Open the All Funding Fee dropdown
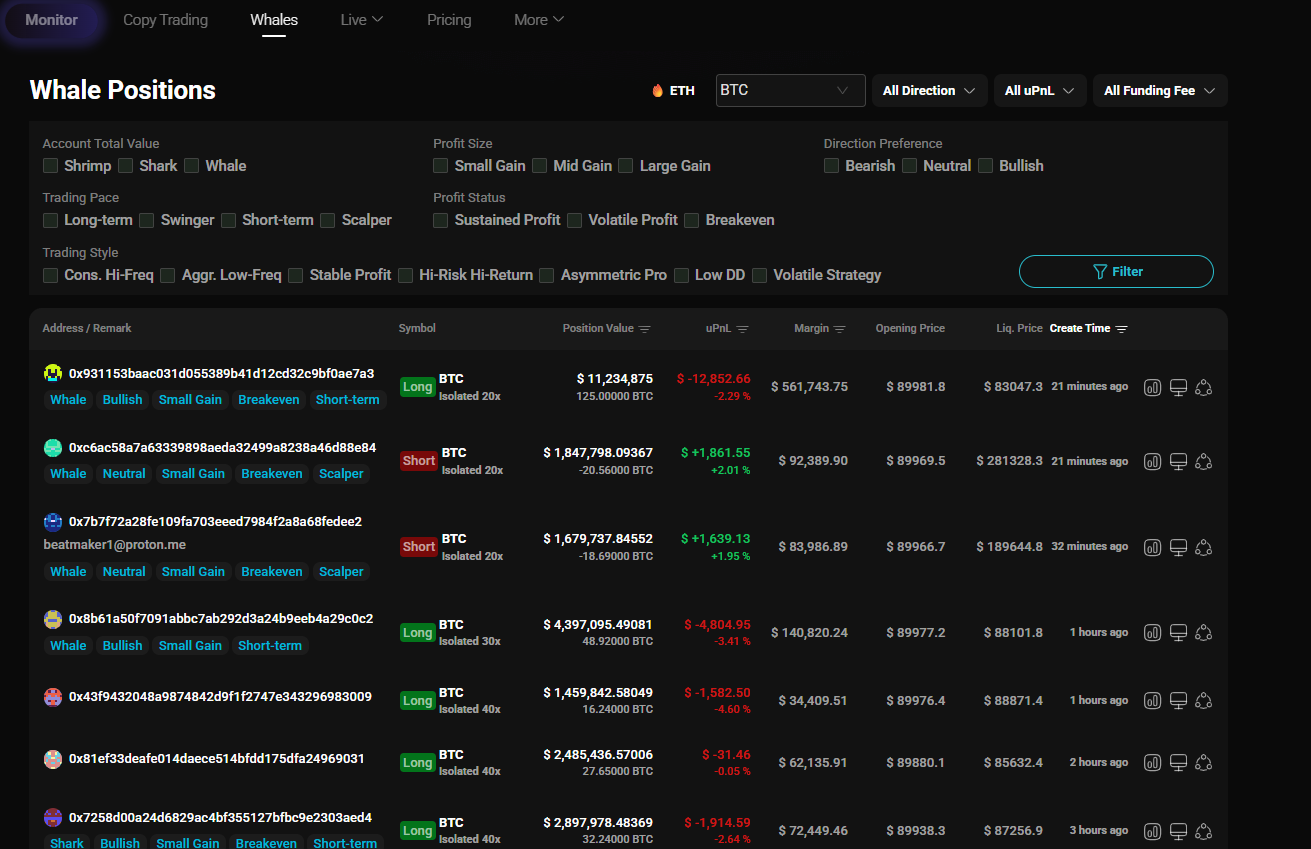Viewport: 1311px width, 849px height. pyautogui.click(x=1159, y=91)
